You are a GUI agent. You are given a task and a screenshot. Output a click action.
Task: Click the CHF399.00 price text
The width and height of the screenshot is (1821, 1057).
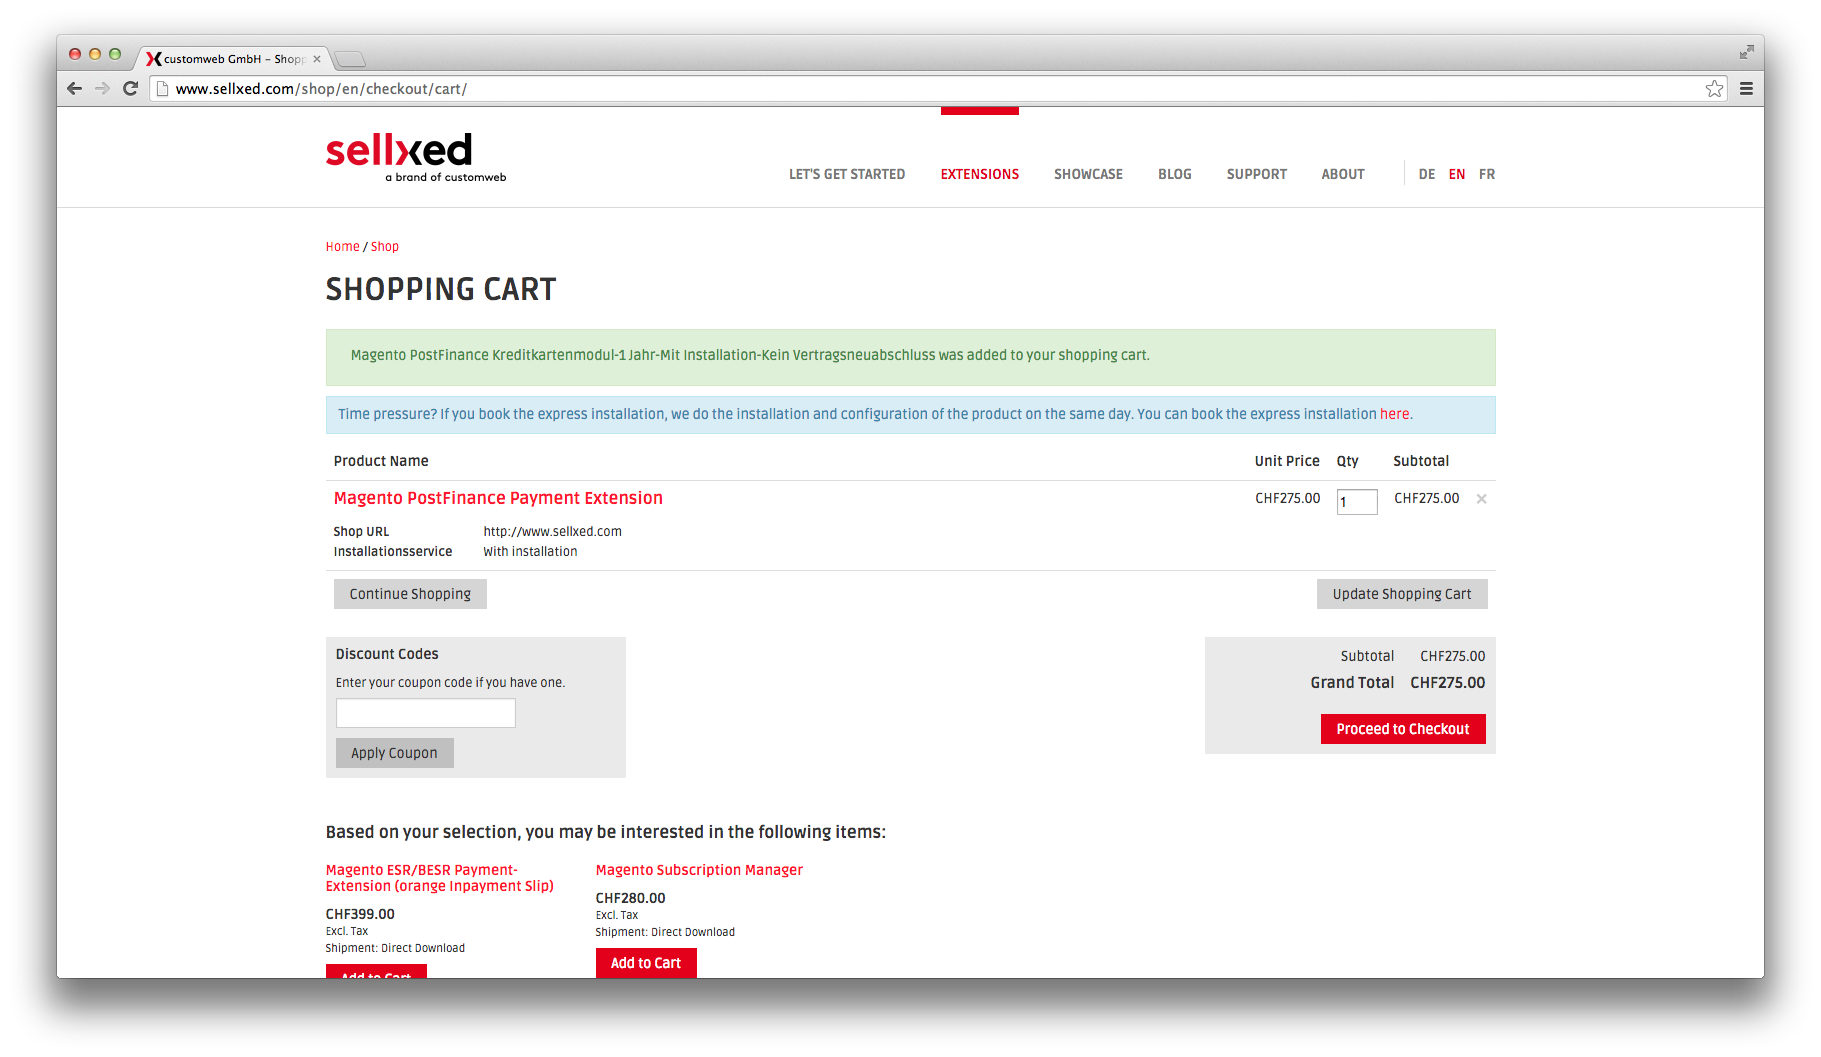[x=360, y=914]
